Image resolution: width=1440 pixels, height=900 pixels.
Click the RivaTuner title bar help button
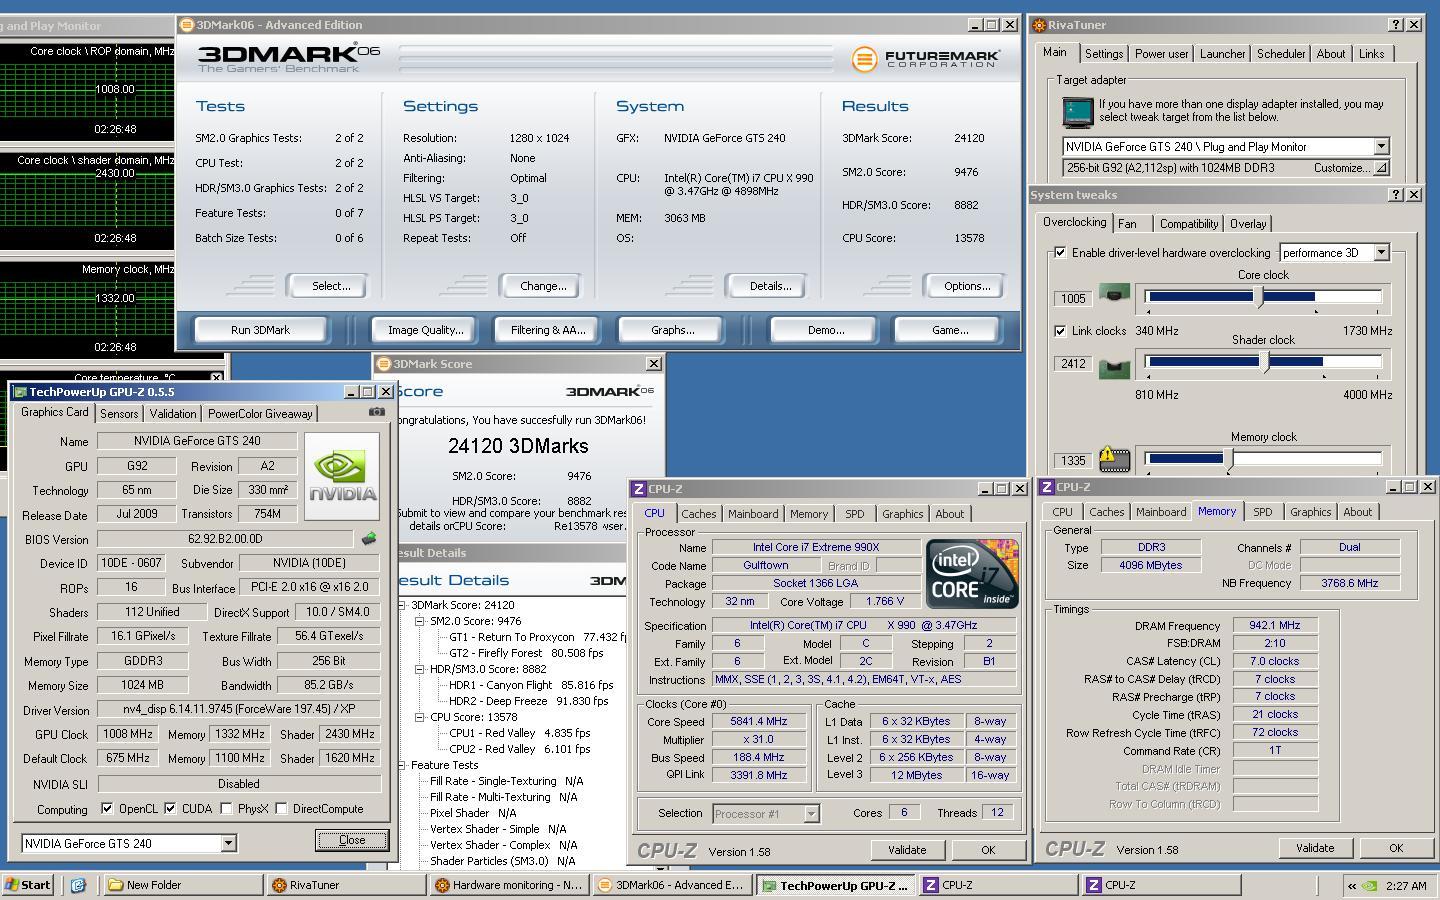click(x=1396, y=25)
